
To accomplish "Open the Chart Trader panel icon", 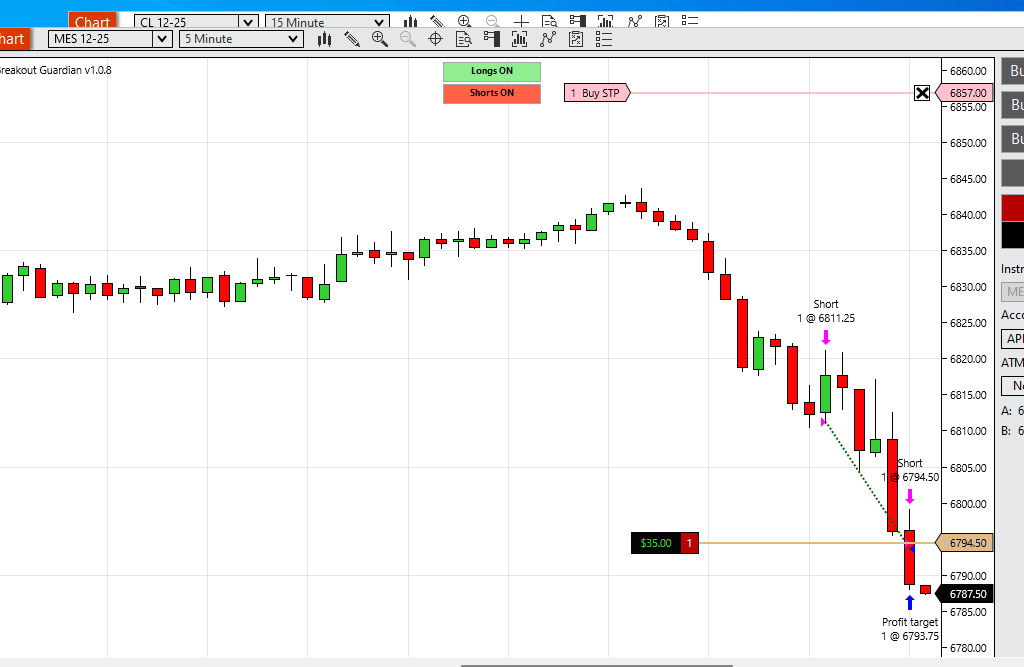I will [x=492, y=39].
